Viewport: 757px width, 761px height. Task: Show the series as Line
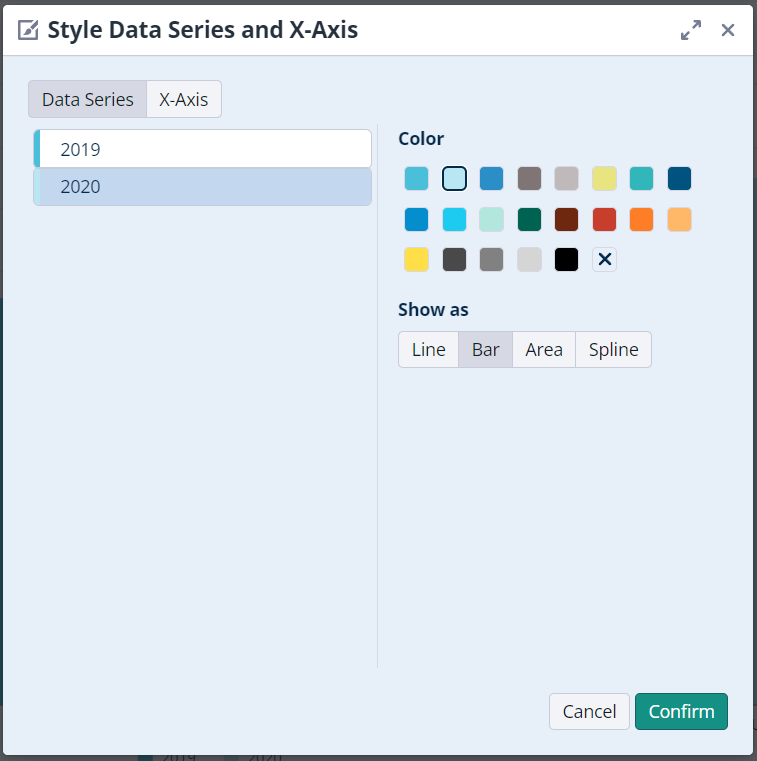click(x=428, y=350)
